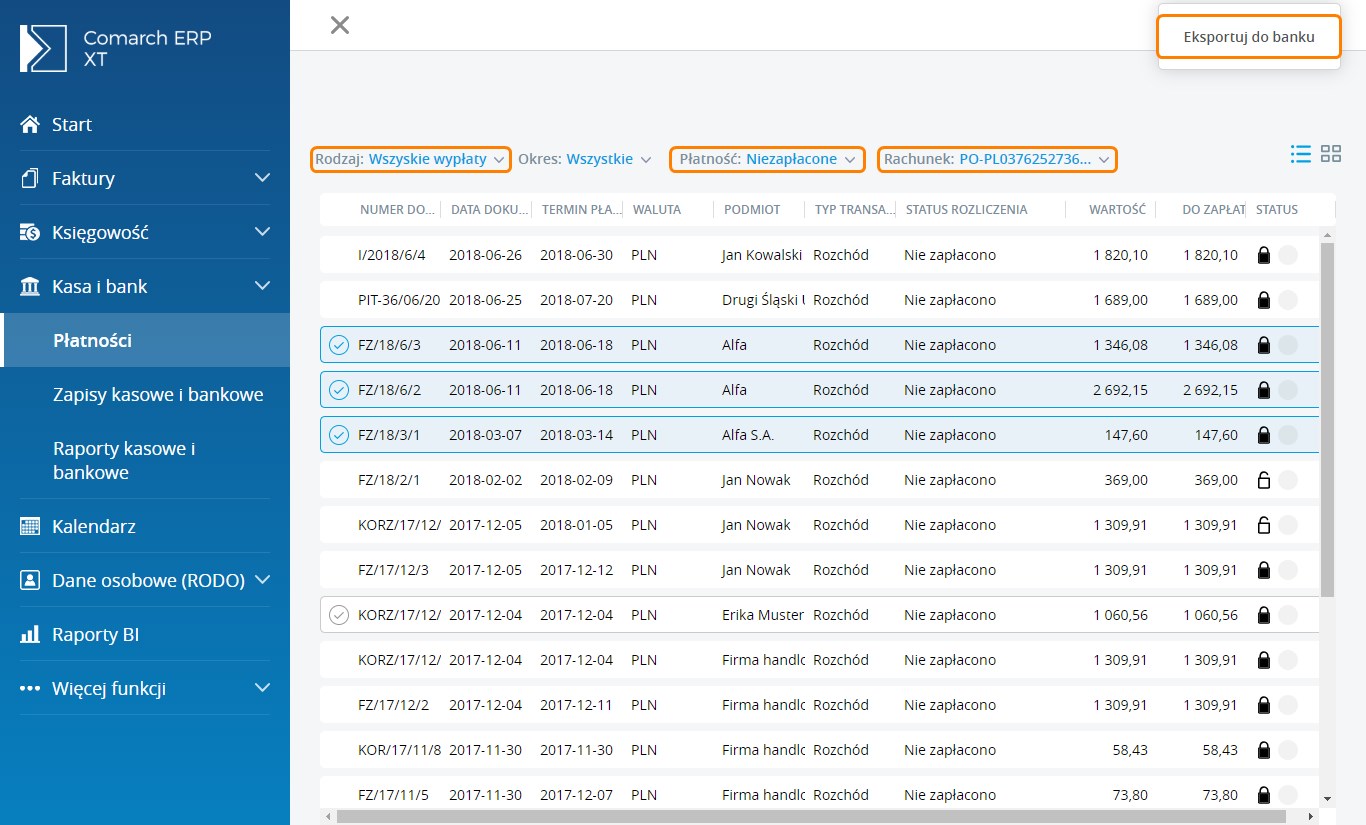The width and height of the screenshot is (1366, 825).
Task: Sort by the TERMIN PŁA... column header
Action: (580, 210)
